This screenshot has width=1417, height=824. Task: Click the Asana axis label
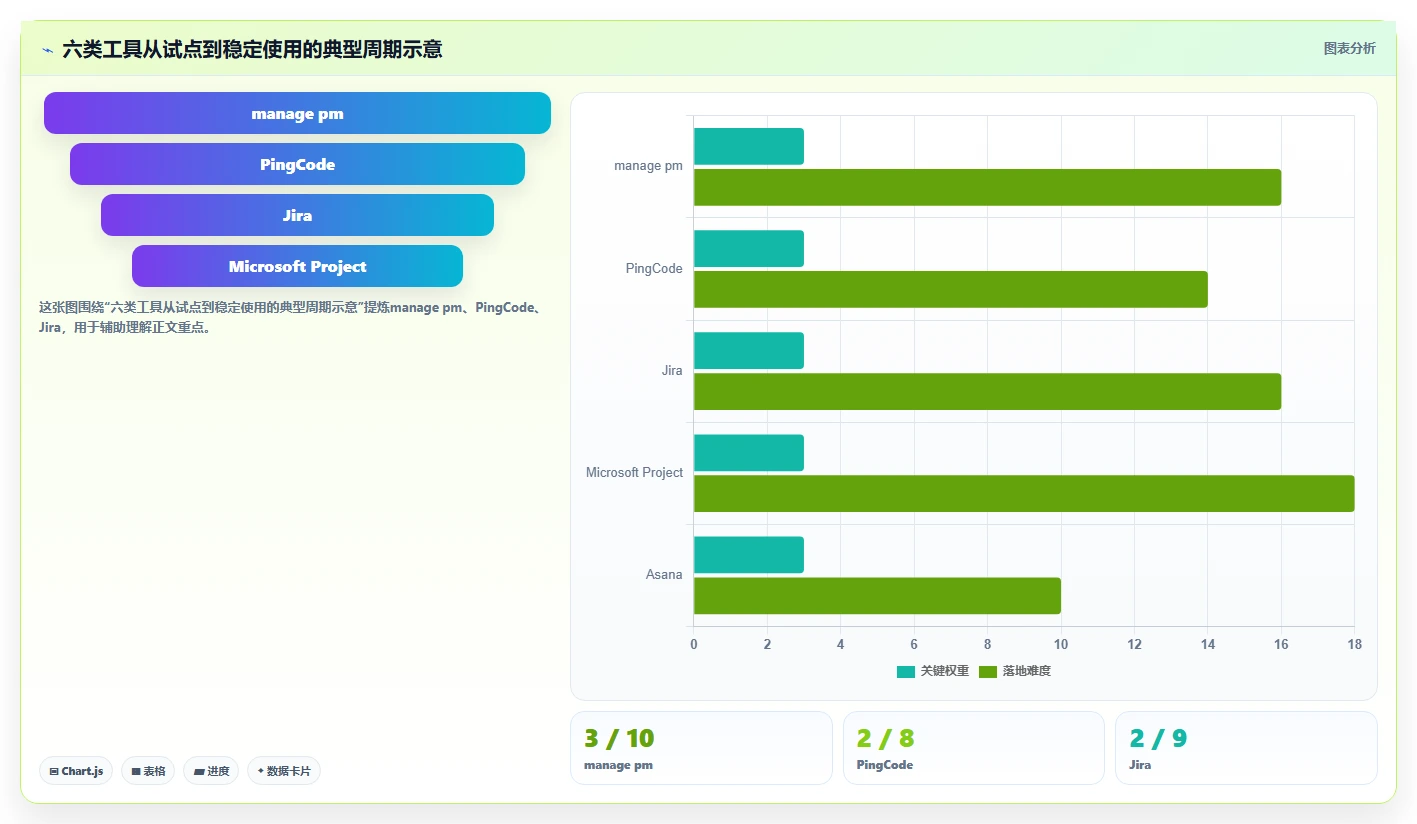[x=664, y=574]
